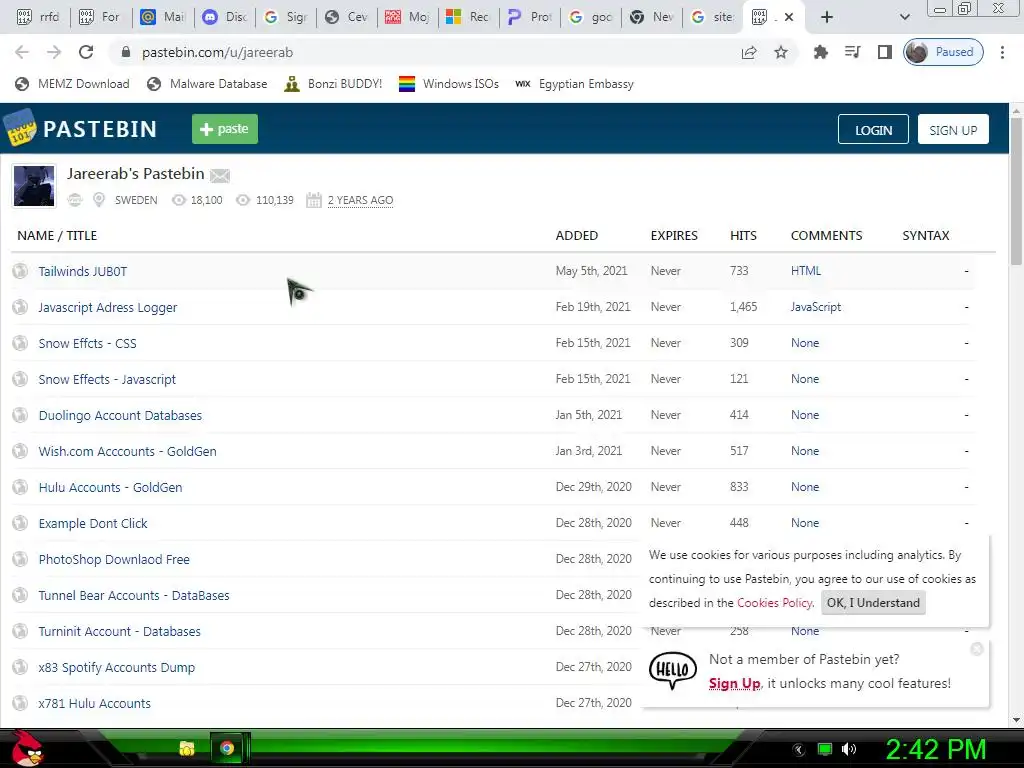Open Chrome three-dot menu

coord(1002,52)
